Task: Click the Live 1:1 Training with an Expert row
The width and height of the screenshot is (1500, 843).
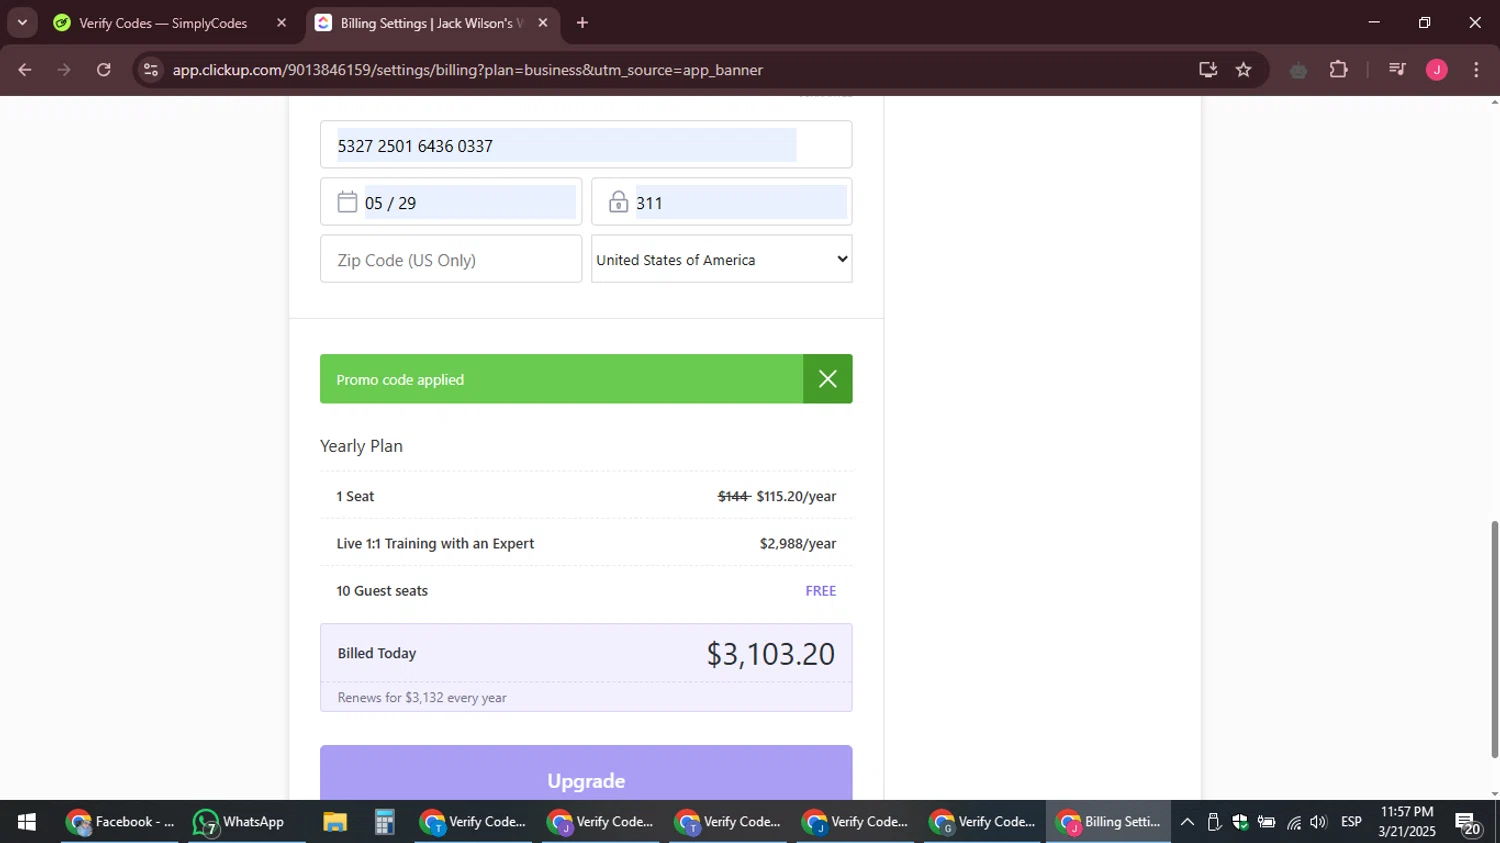Action: (586, 543)
